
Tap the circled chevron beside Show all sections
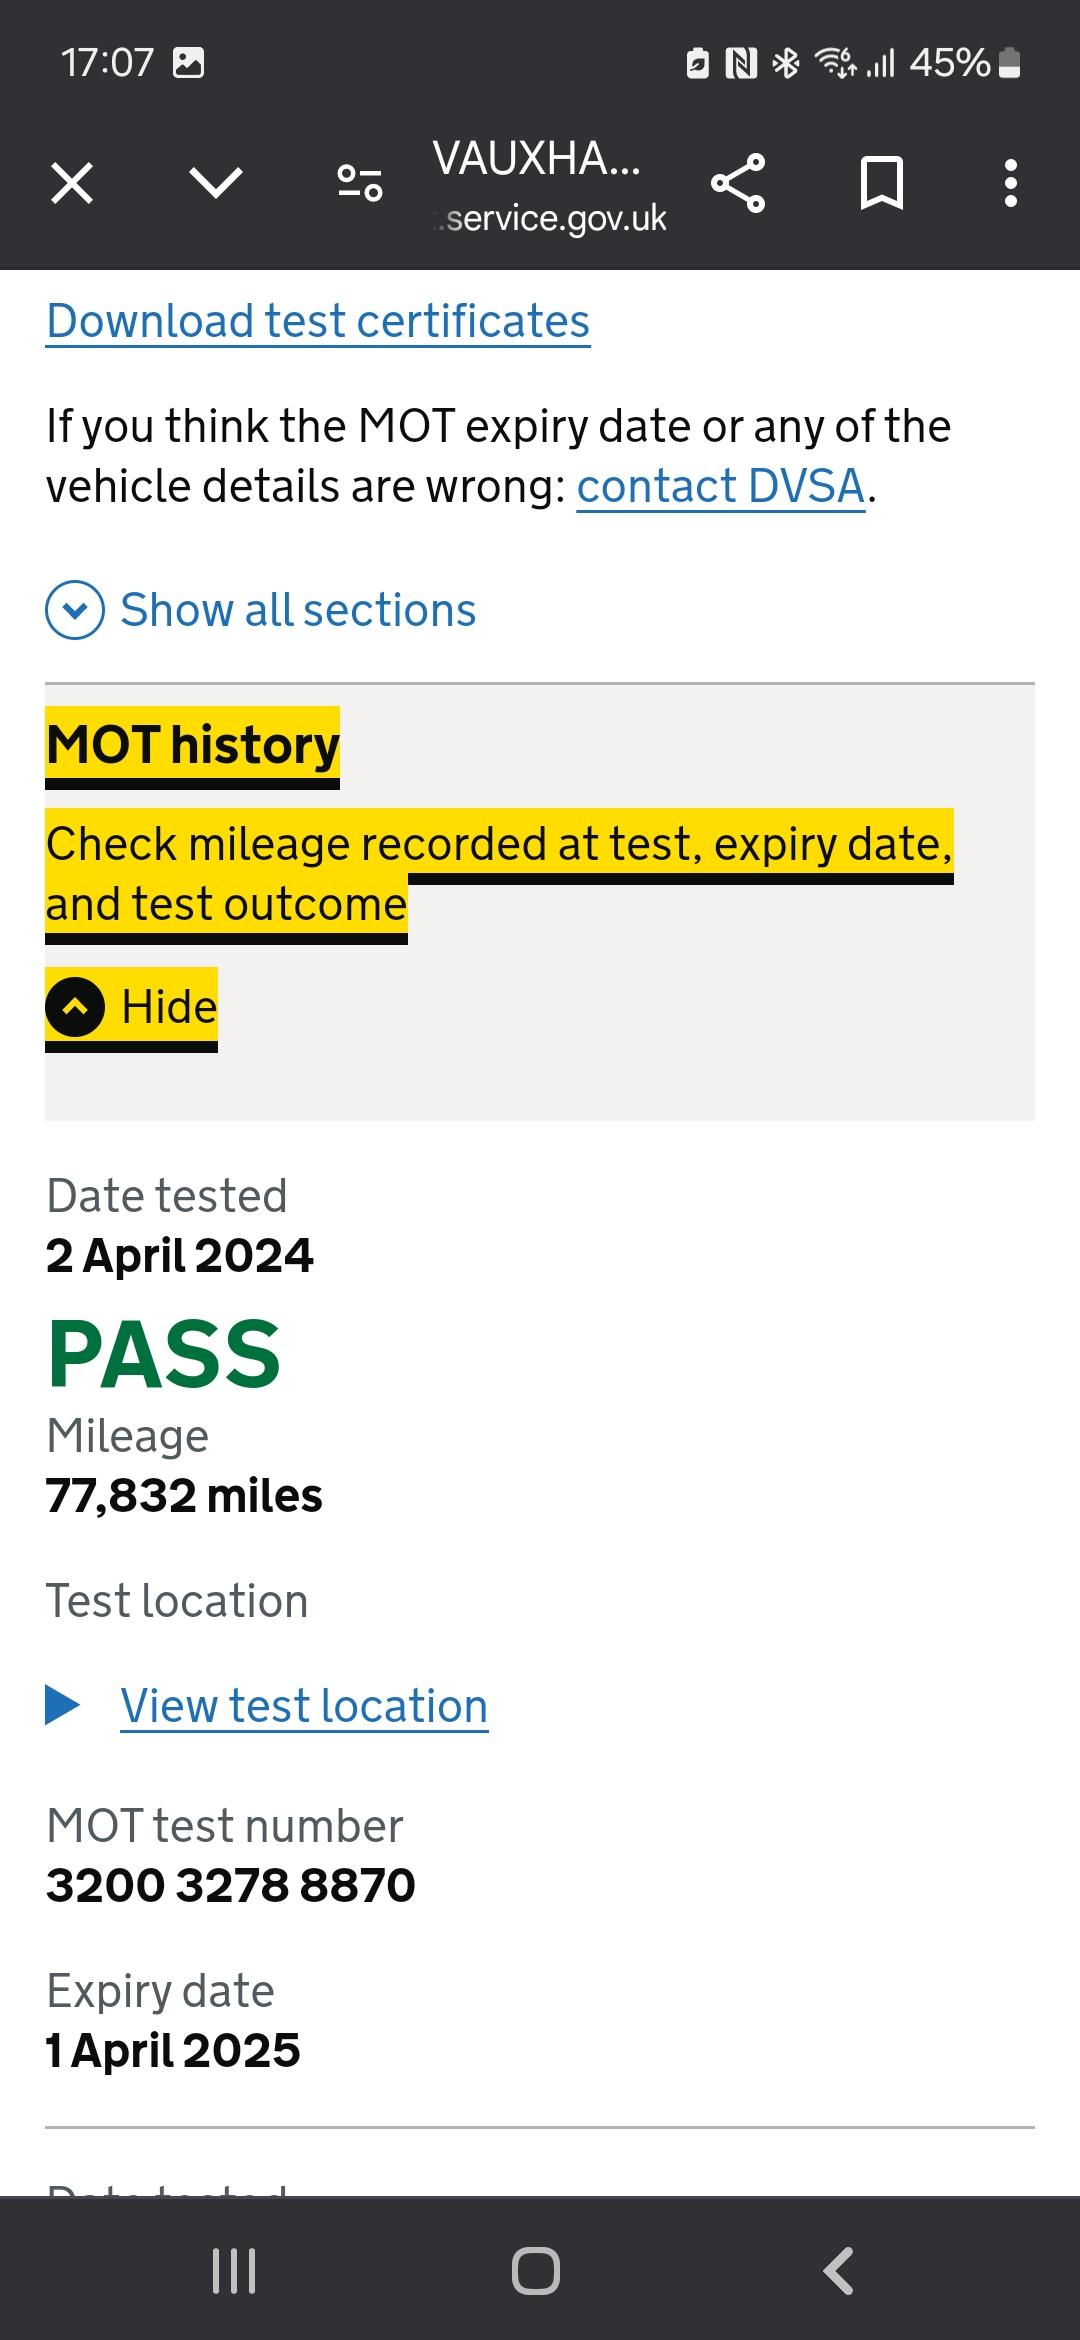click(x=75, y=610)
